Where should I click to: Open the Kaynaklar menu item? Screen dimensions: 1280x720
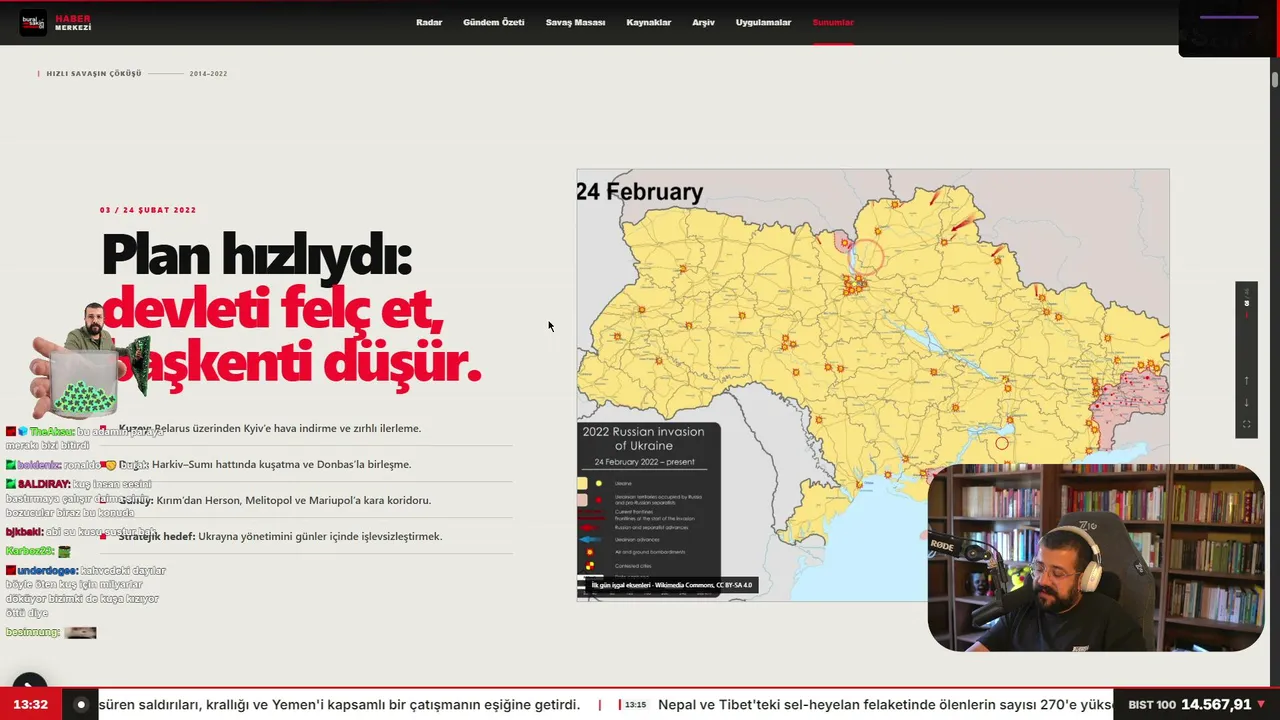tap(648, 22)
